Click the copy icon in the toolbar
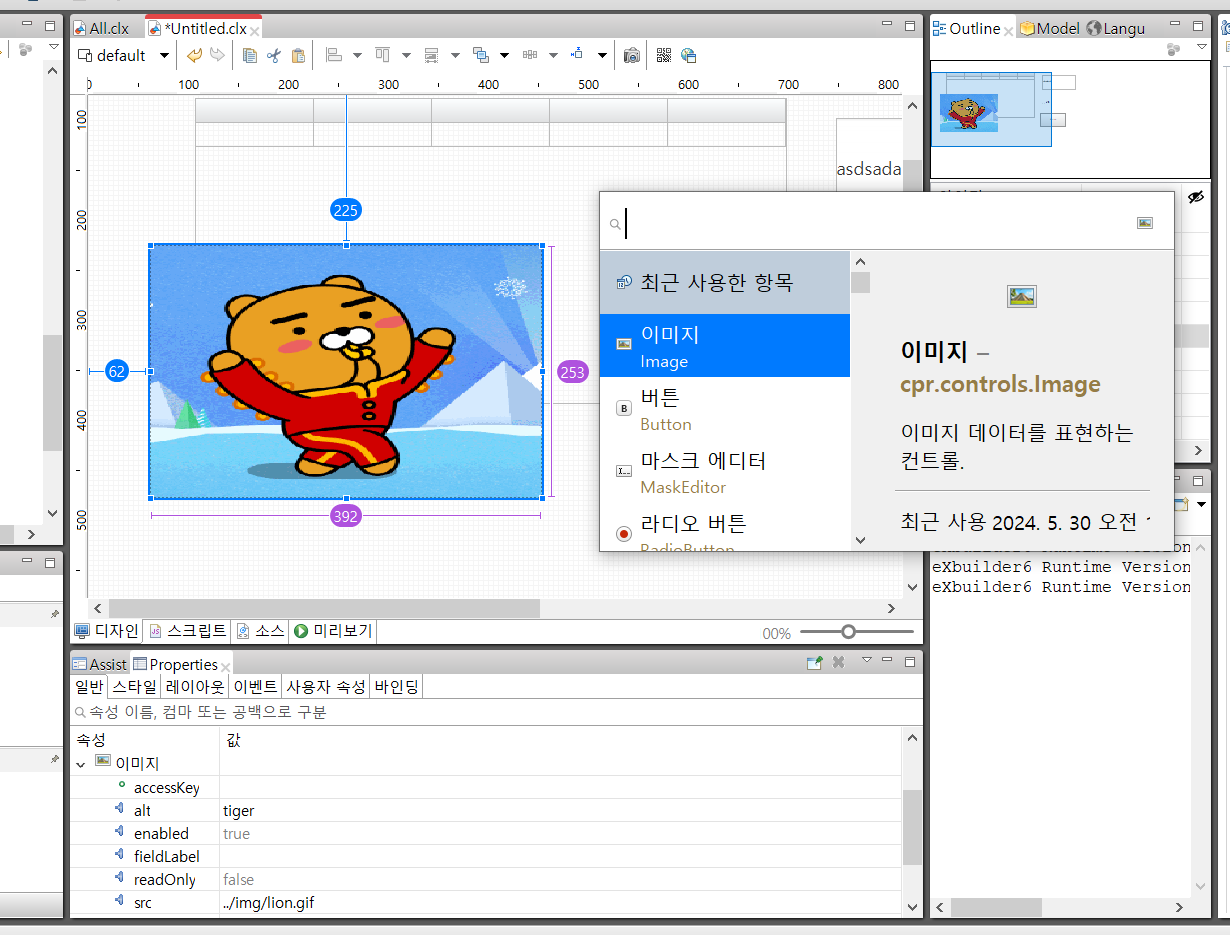1230x935 pixels. (x=250, y=55)
